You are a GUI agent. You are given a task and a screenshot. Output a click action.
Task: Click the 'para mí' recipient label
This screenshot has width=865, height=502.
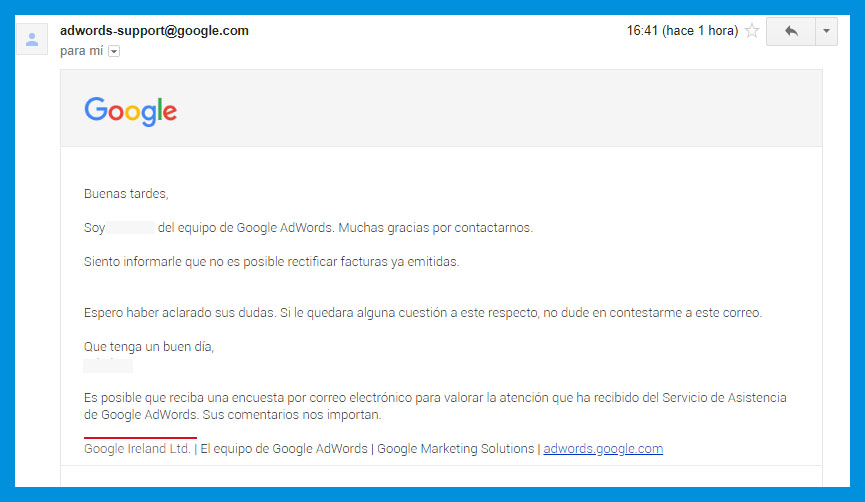[82, 51]
